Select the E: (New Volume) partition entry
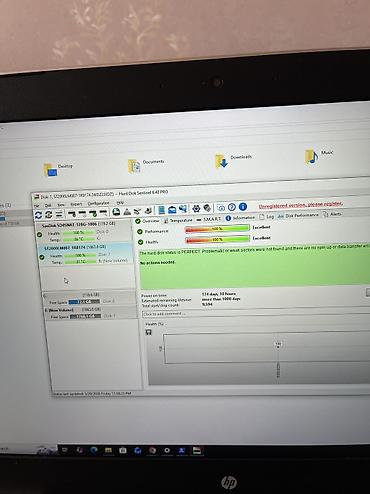Viewport: 370px width, 494px height. tap(90, 313)
